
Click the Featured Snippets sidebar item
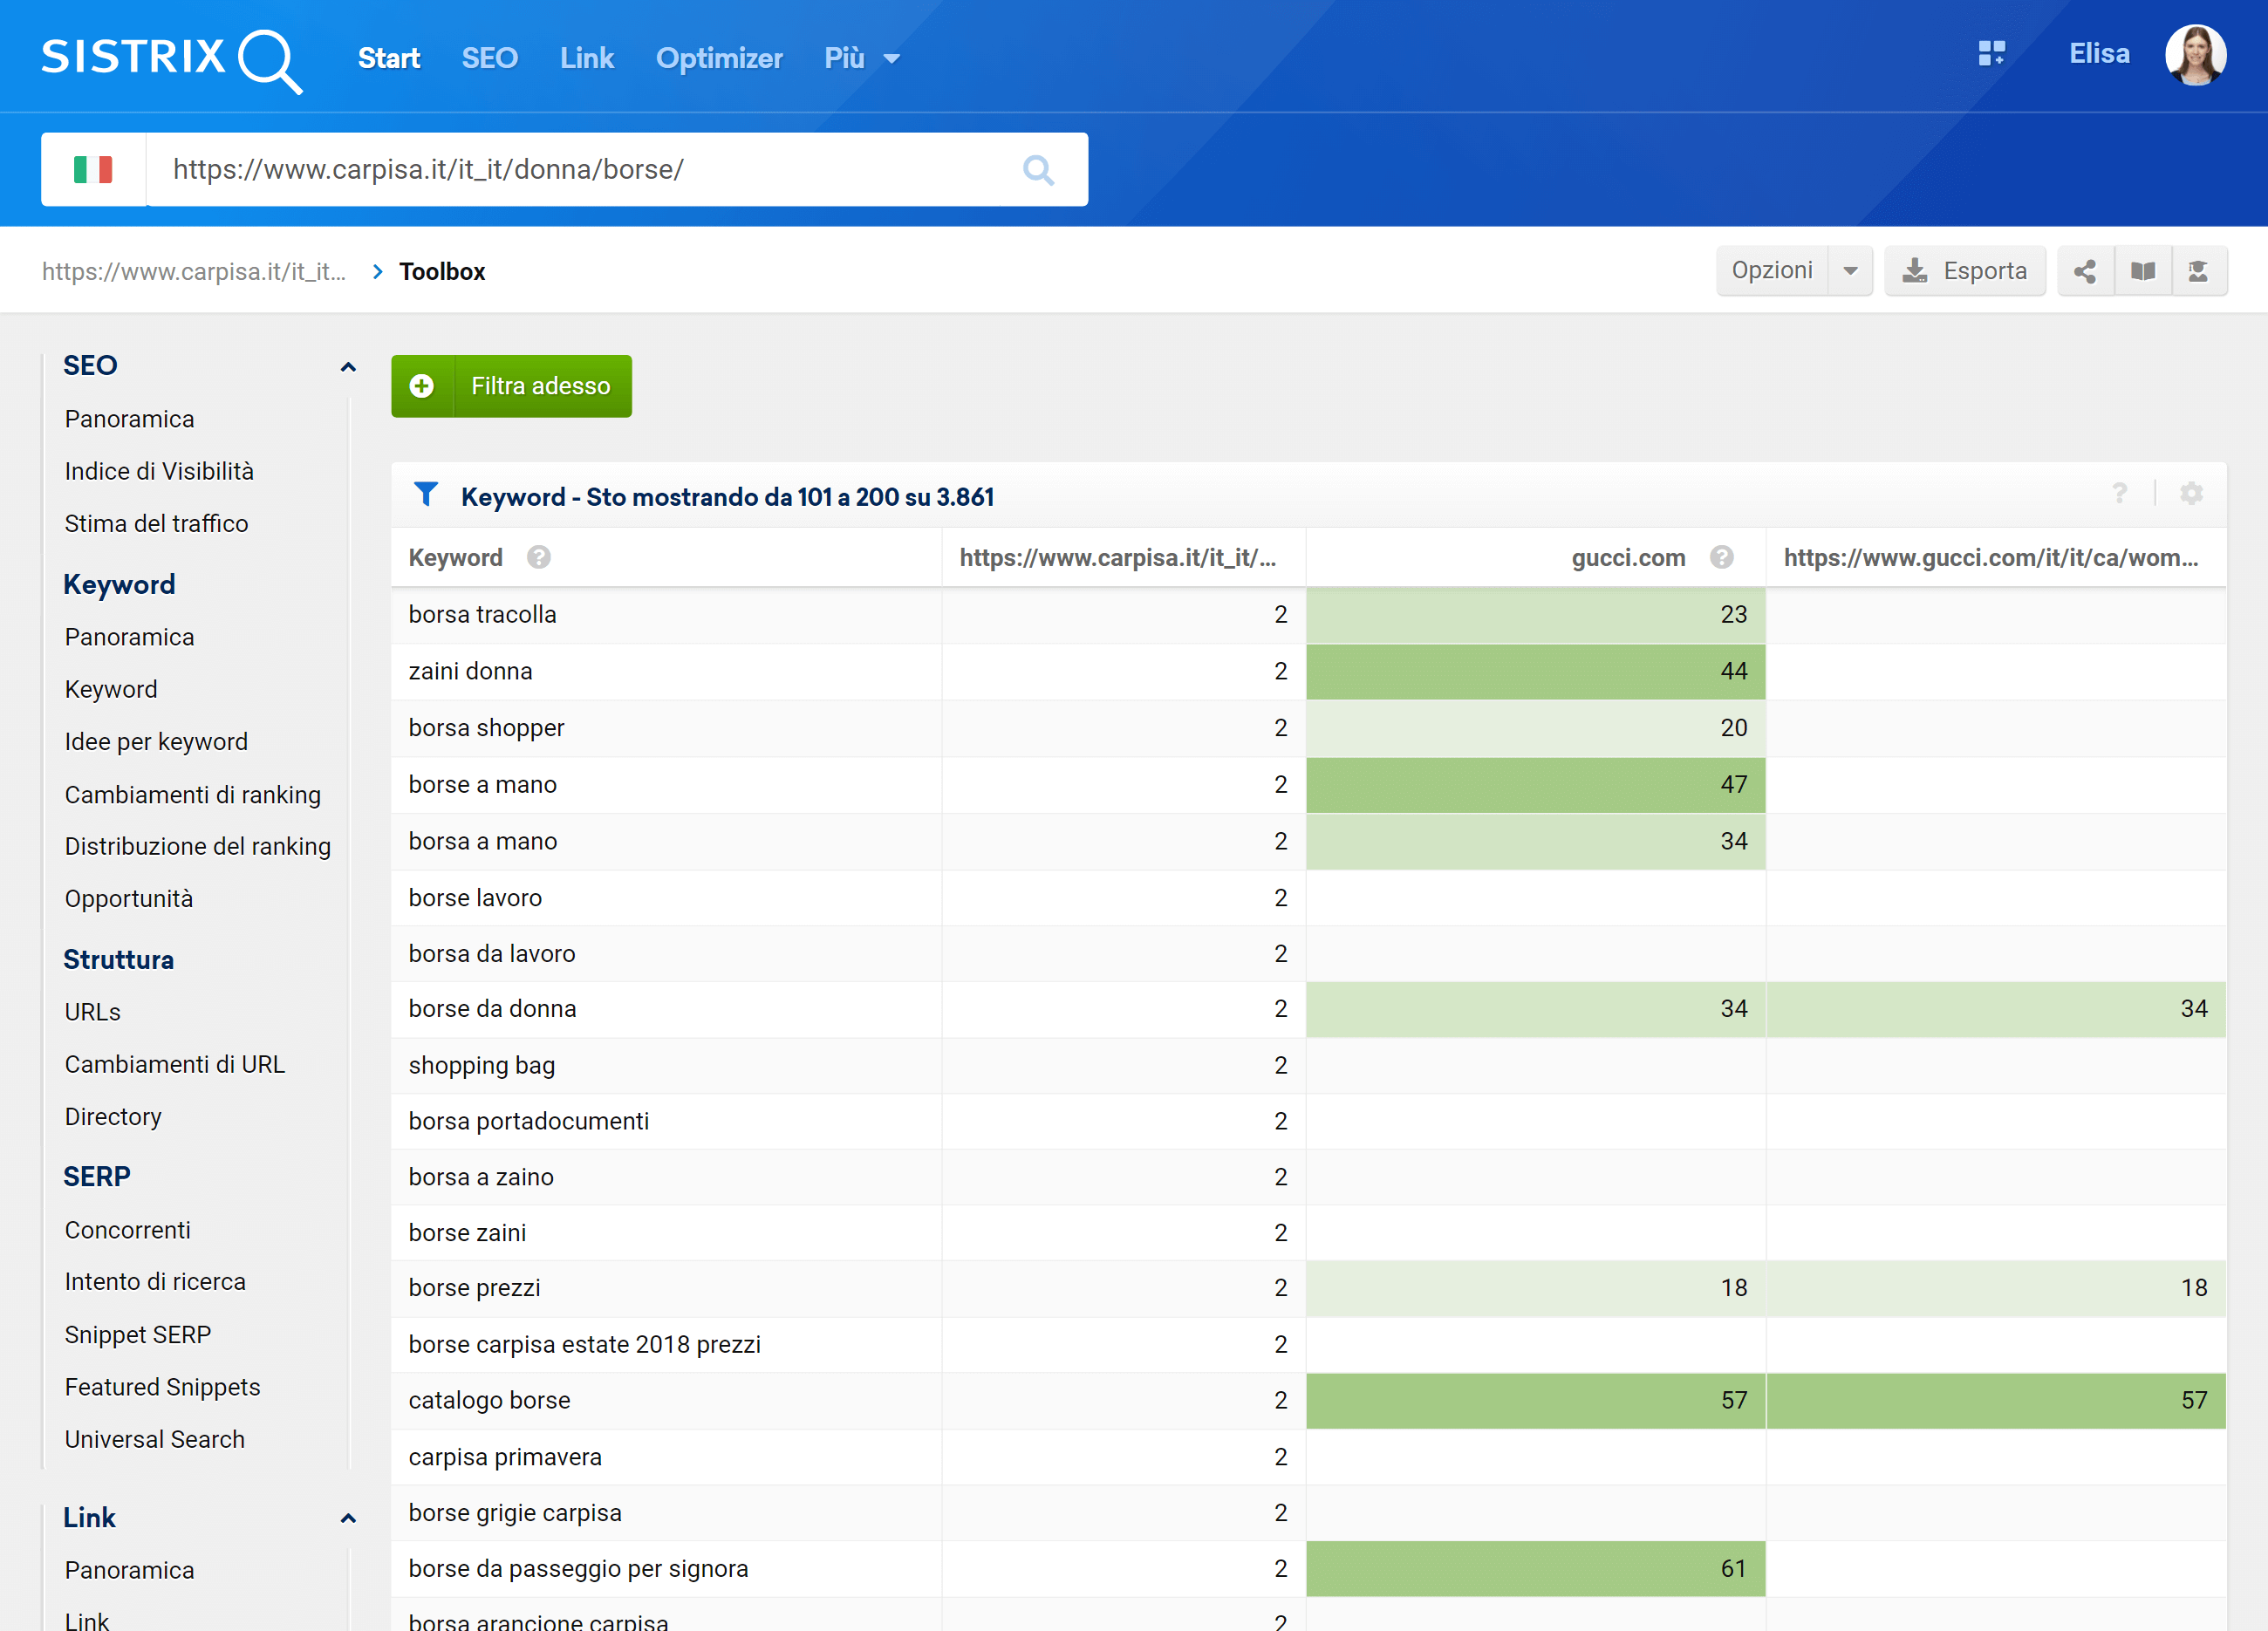(x=162, y=1388)
